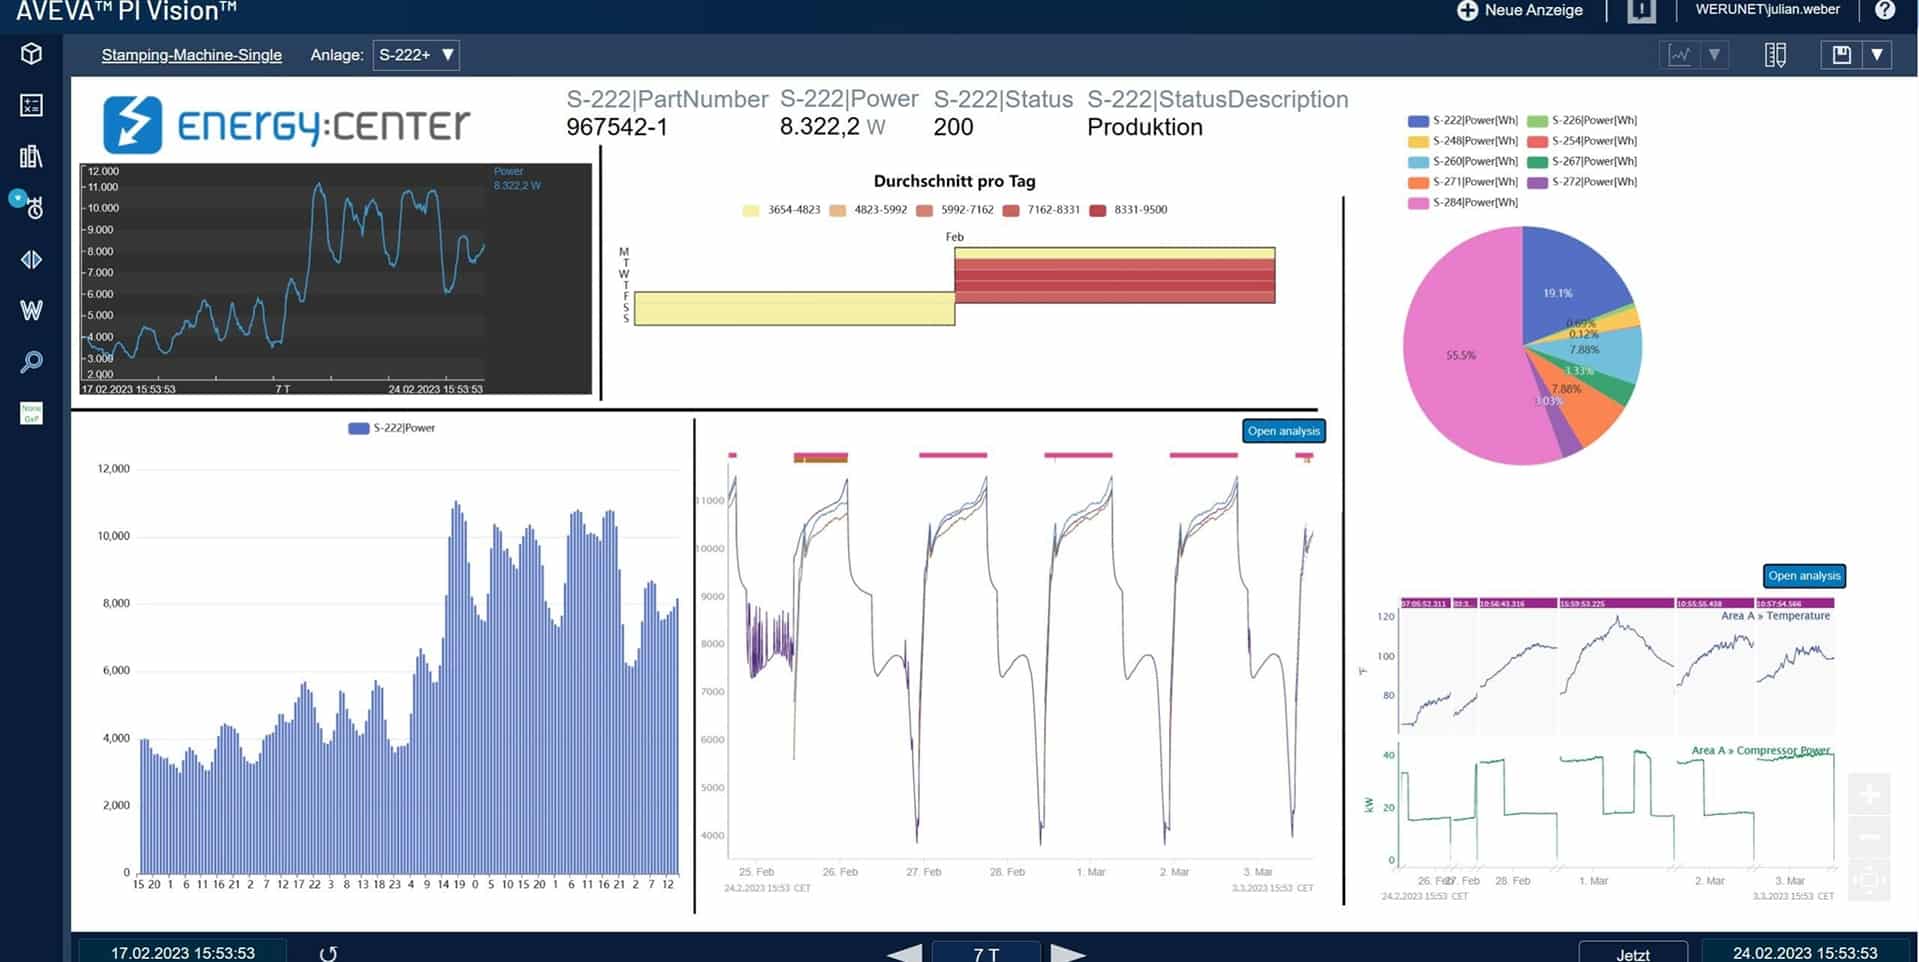This screenshot has height=962, width=1919.
Task: Expand the Anlage S-222+ dropdown
Action: click(x=416, y=55)
